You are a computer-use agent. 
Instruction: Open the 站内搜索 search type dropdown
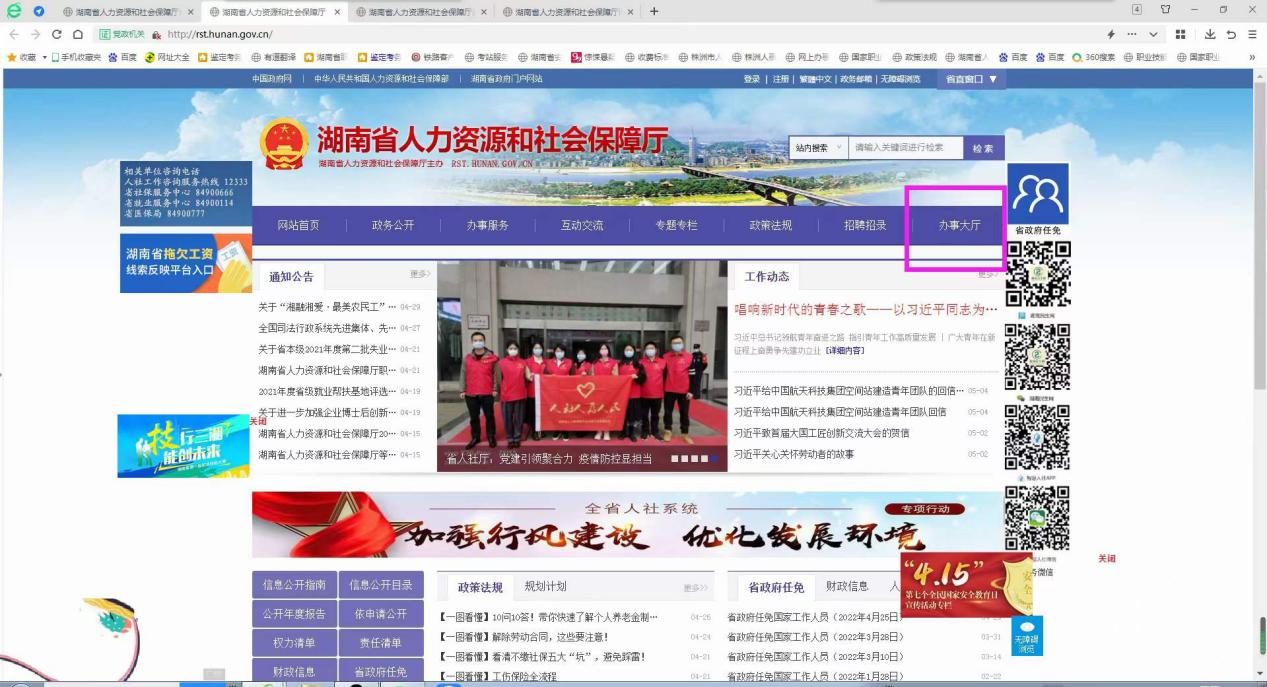pos(820,147)
